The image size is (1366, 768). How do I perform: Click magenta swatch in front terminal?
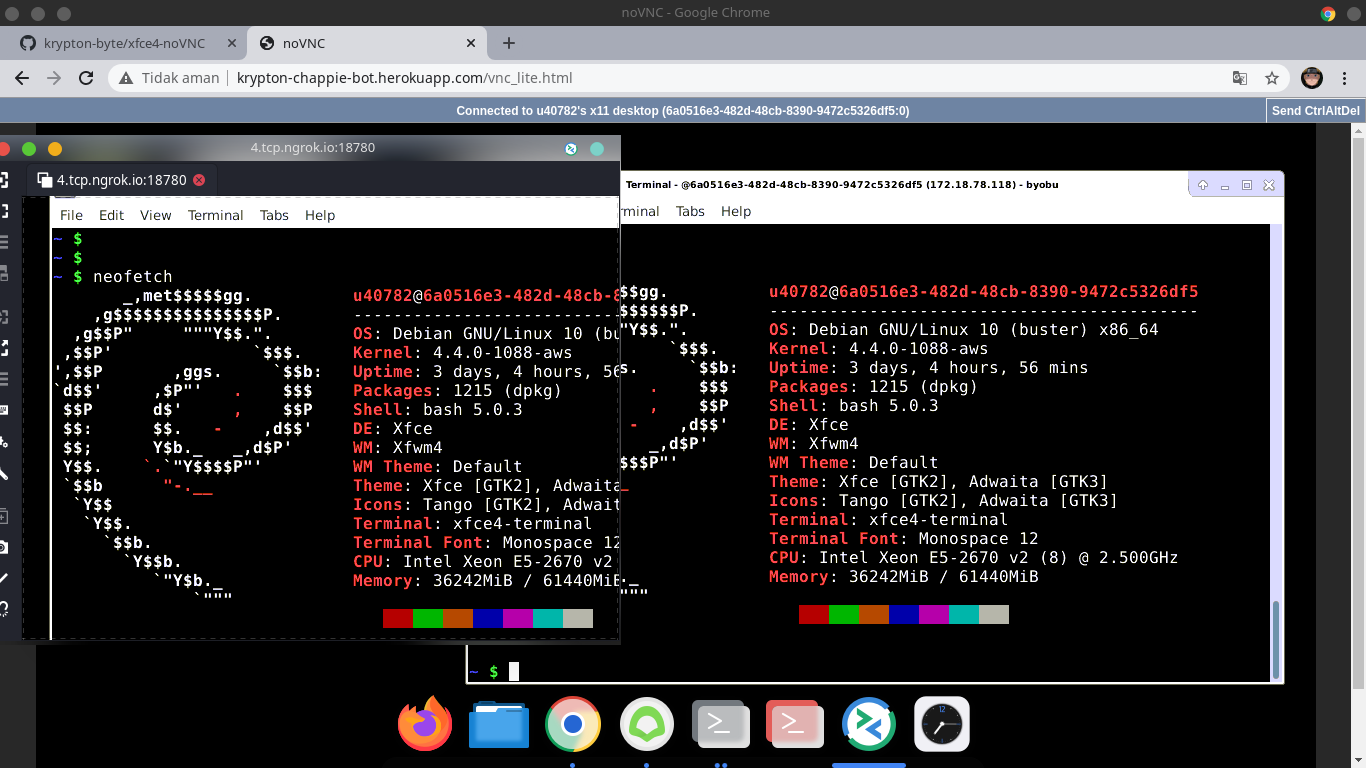(x=518, y=618)
